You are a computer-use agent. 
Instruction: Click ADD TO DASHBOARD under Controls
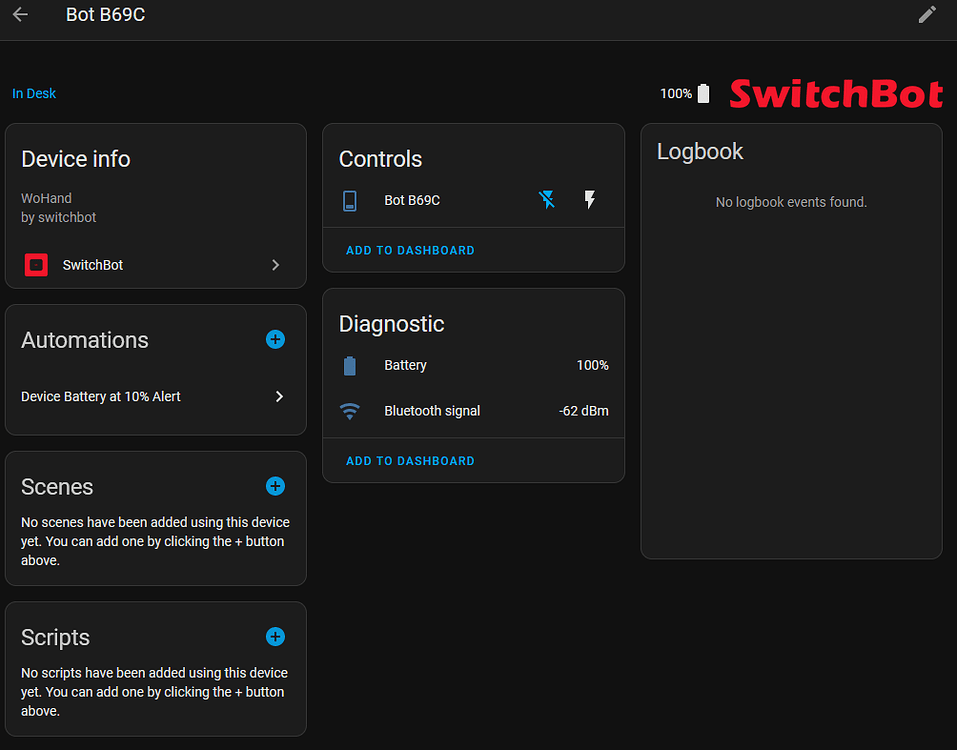[410, 250]
